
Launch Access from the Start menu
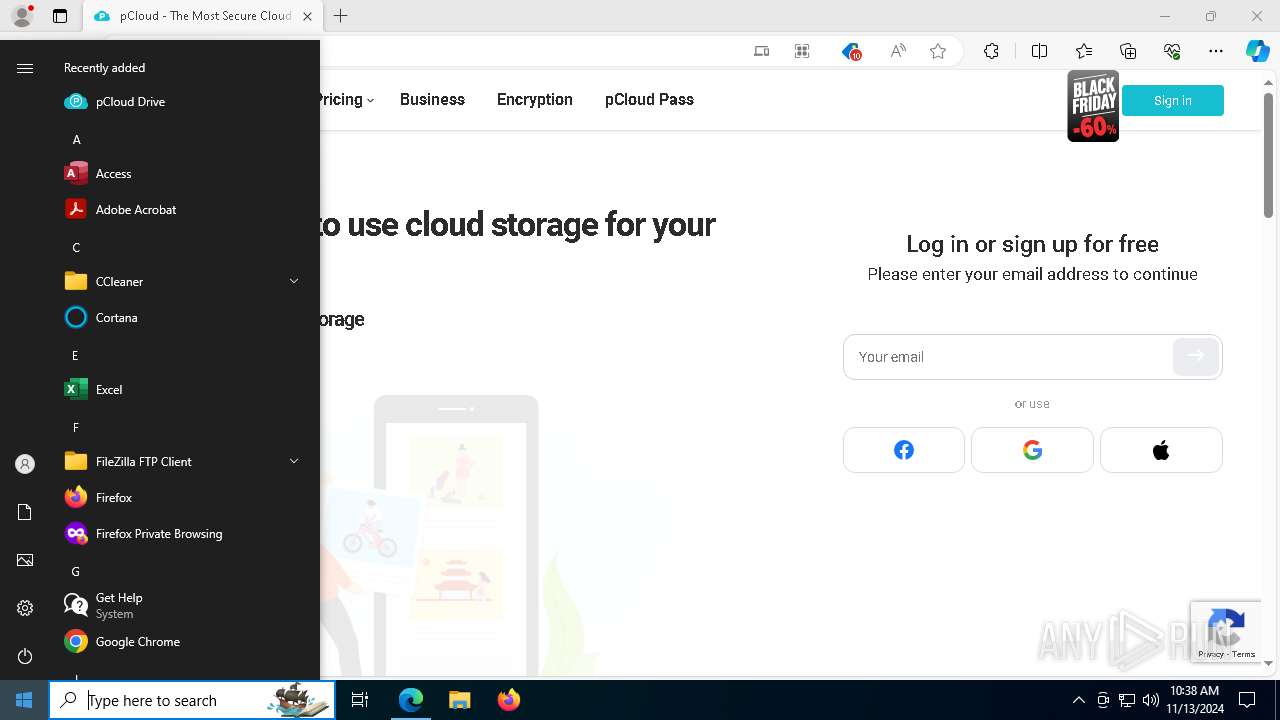click(180, 173)
